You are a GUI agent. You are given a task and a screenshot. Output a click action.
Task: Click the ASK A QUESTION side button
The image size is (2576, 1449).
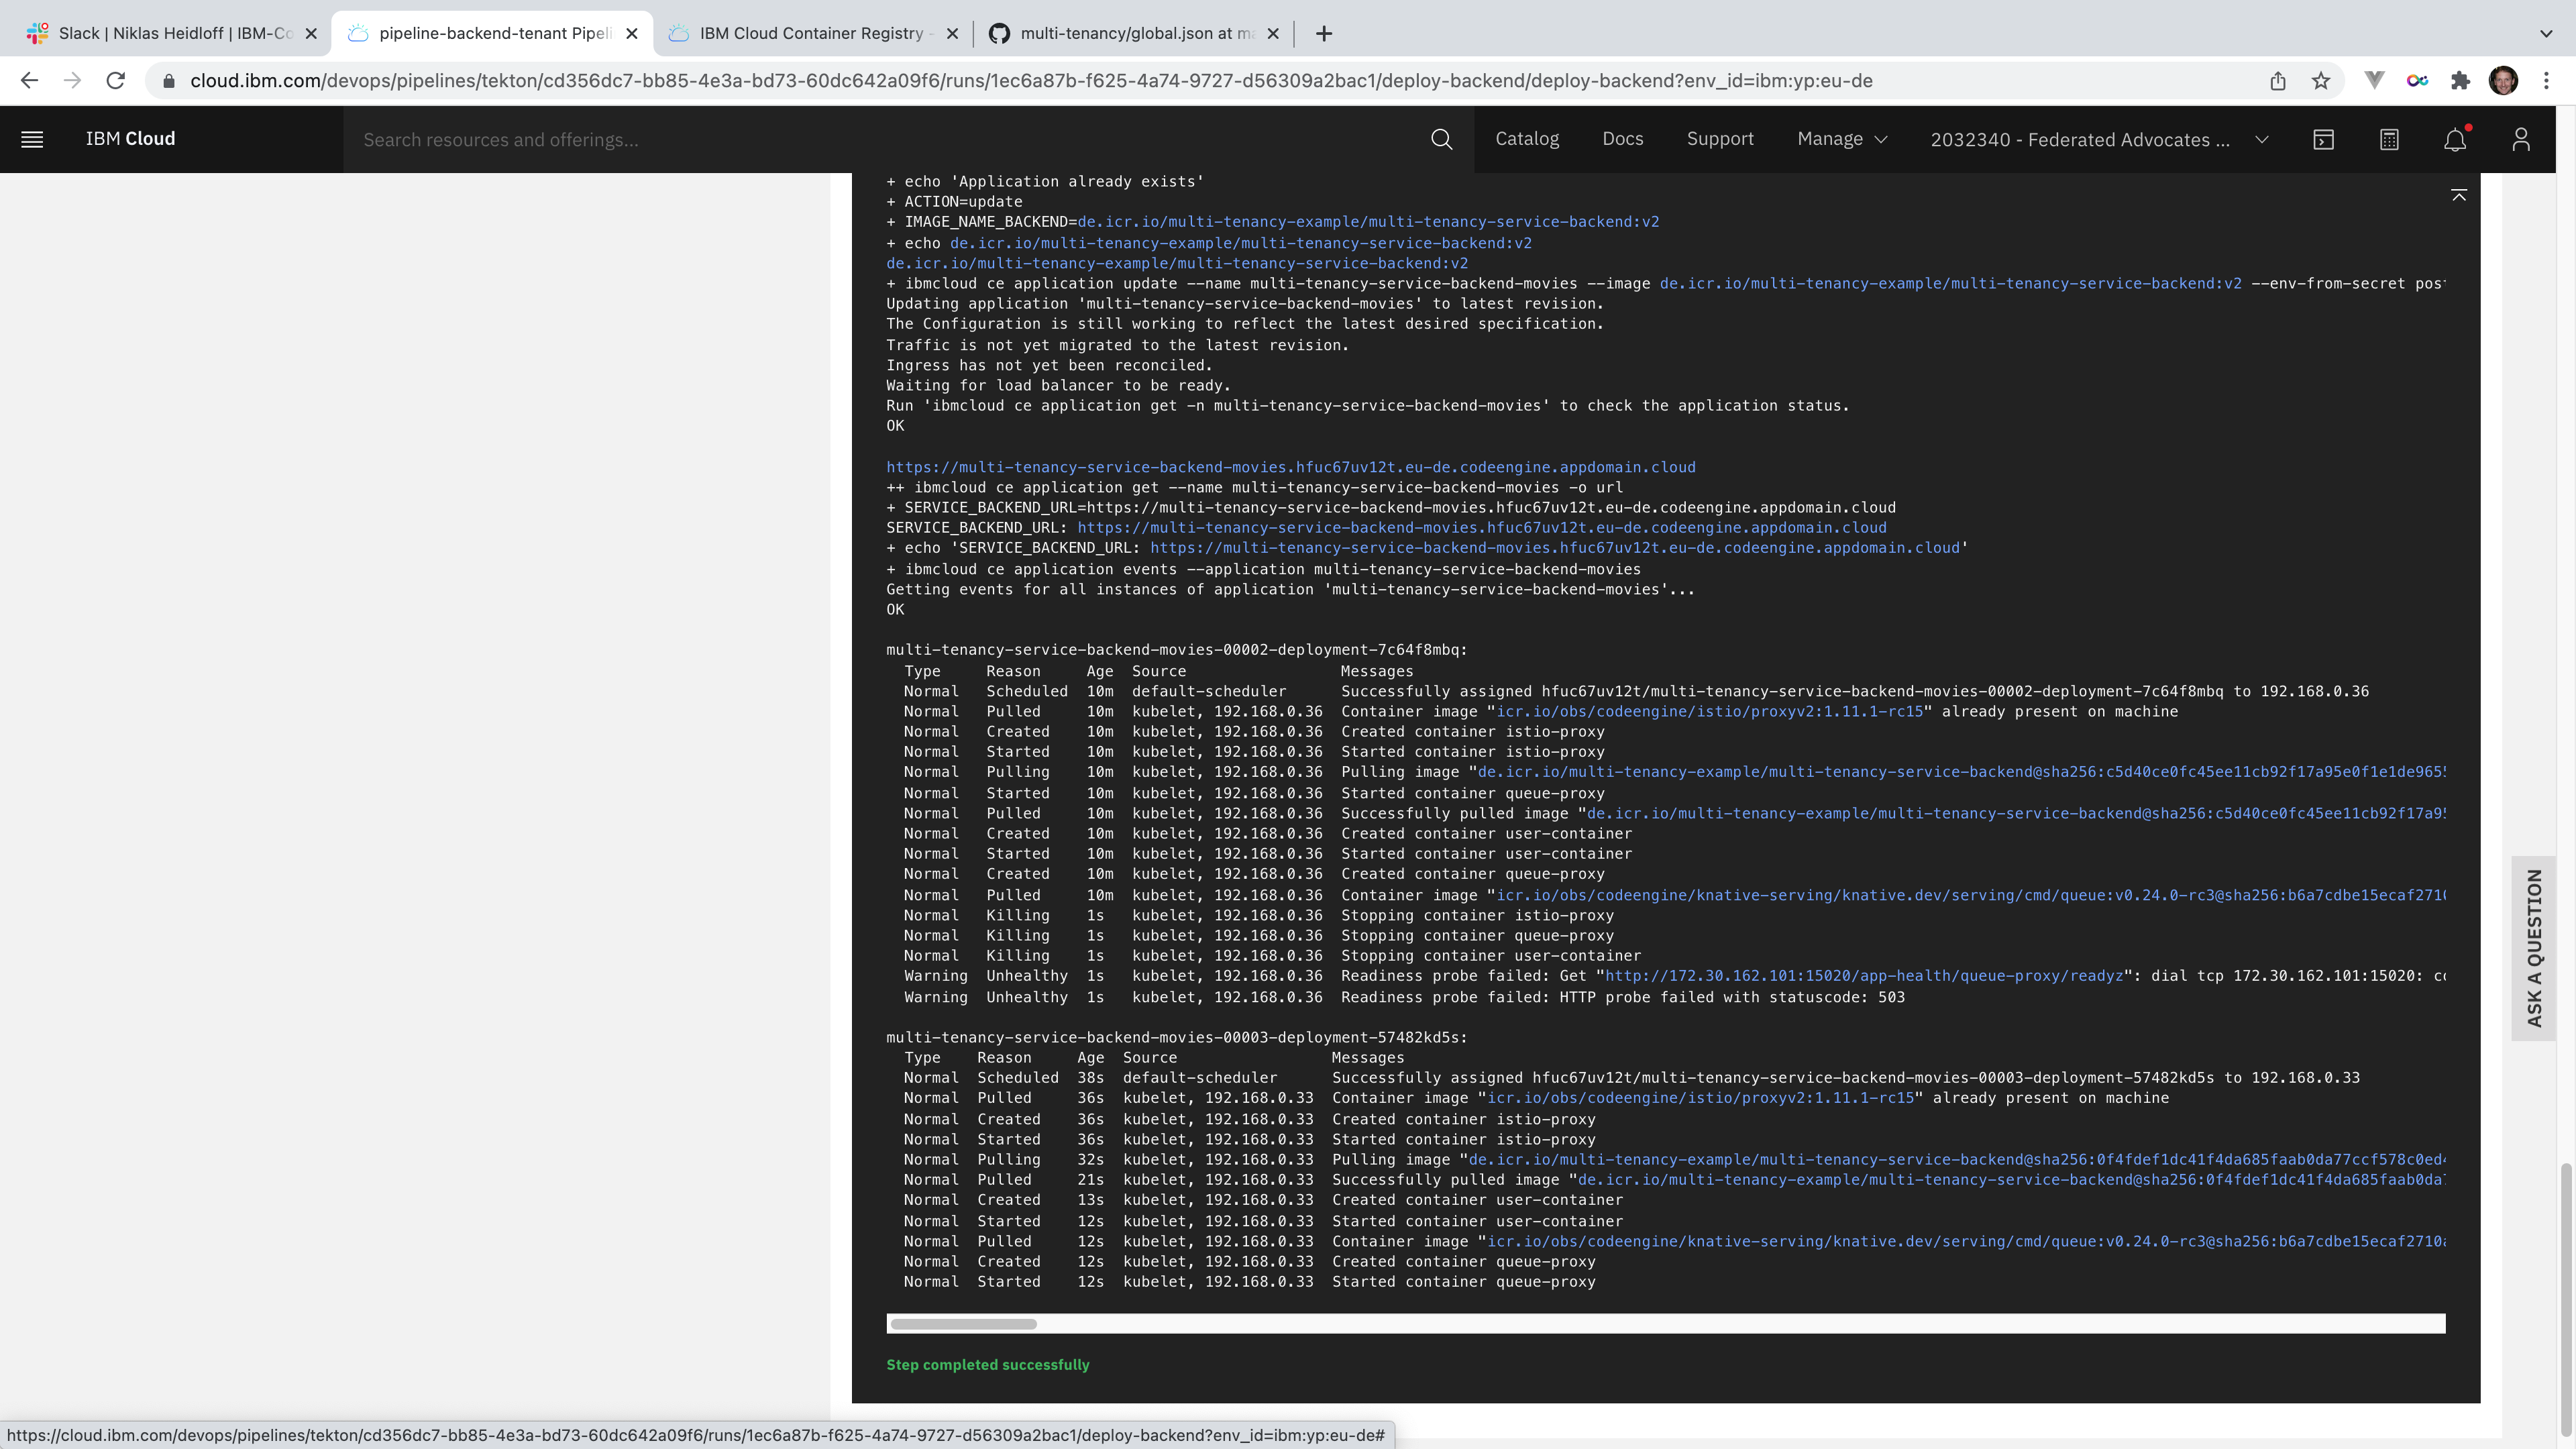pyautogui.click(x=2534, y=948)
